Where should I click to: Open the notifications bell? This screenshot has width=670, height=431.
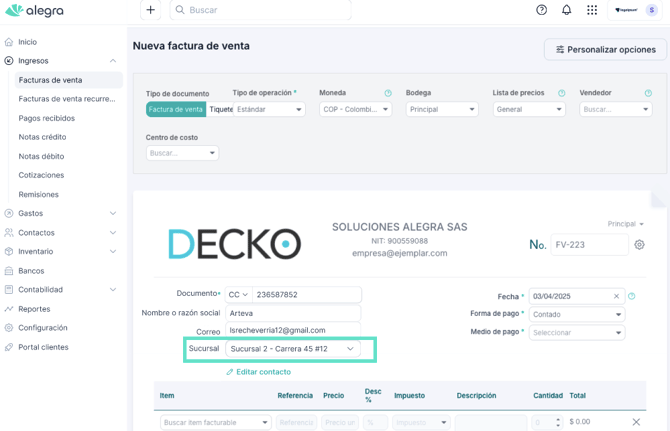[566, 10]
